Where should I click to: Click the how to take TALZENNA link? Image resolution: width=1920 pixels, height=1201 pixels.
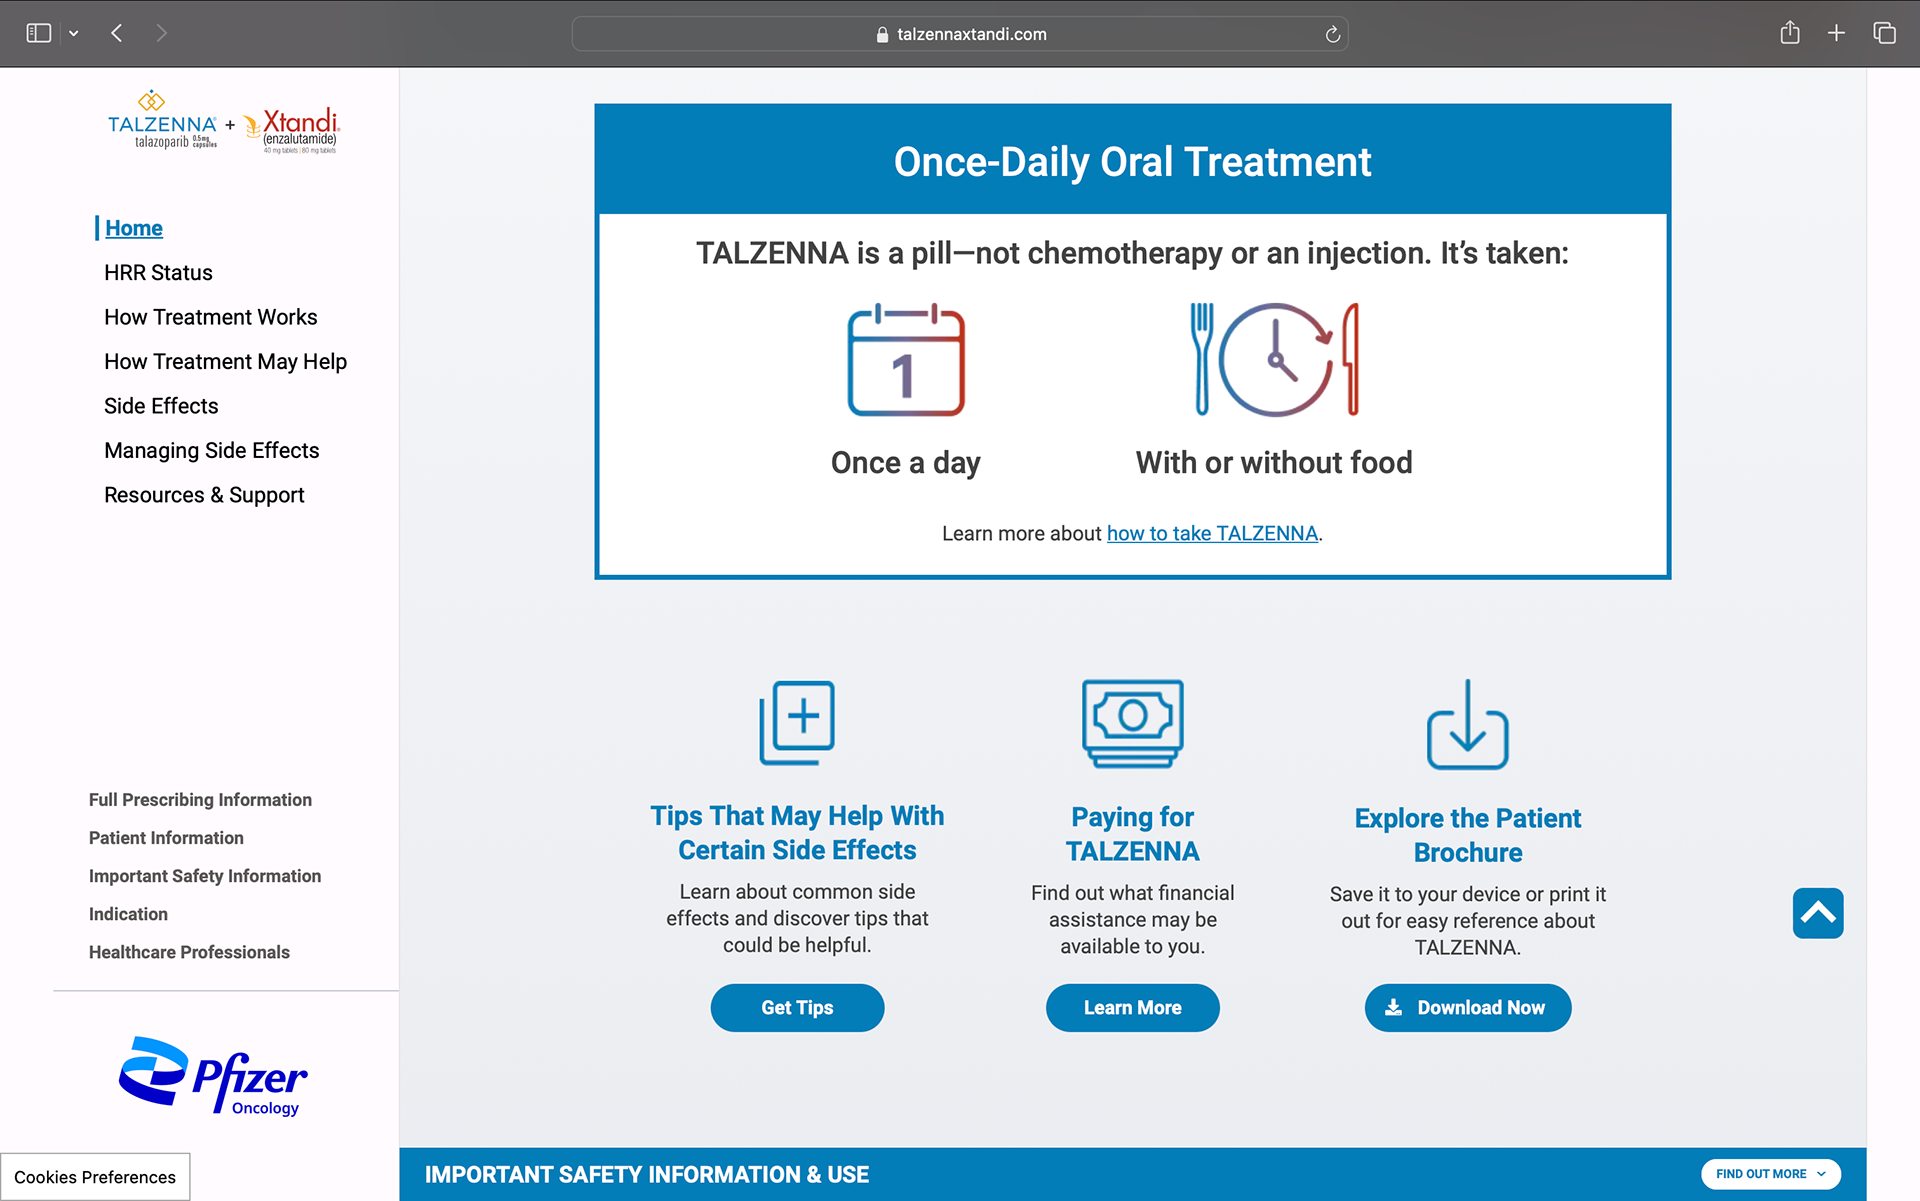click(x=1212, y=534)
